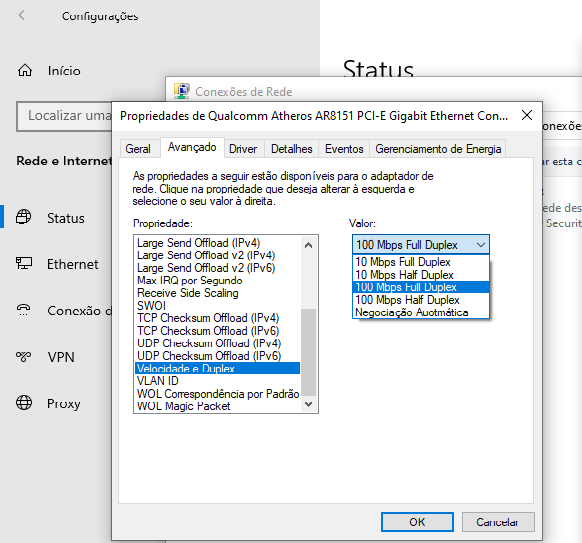Confirm changes with the OK button
The width and height of the screenshot is (582, 543).
417,522
